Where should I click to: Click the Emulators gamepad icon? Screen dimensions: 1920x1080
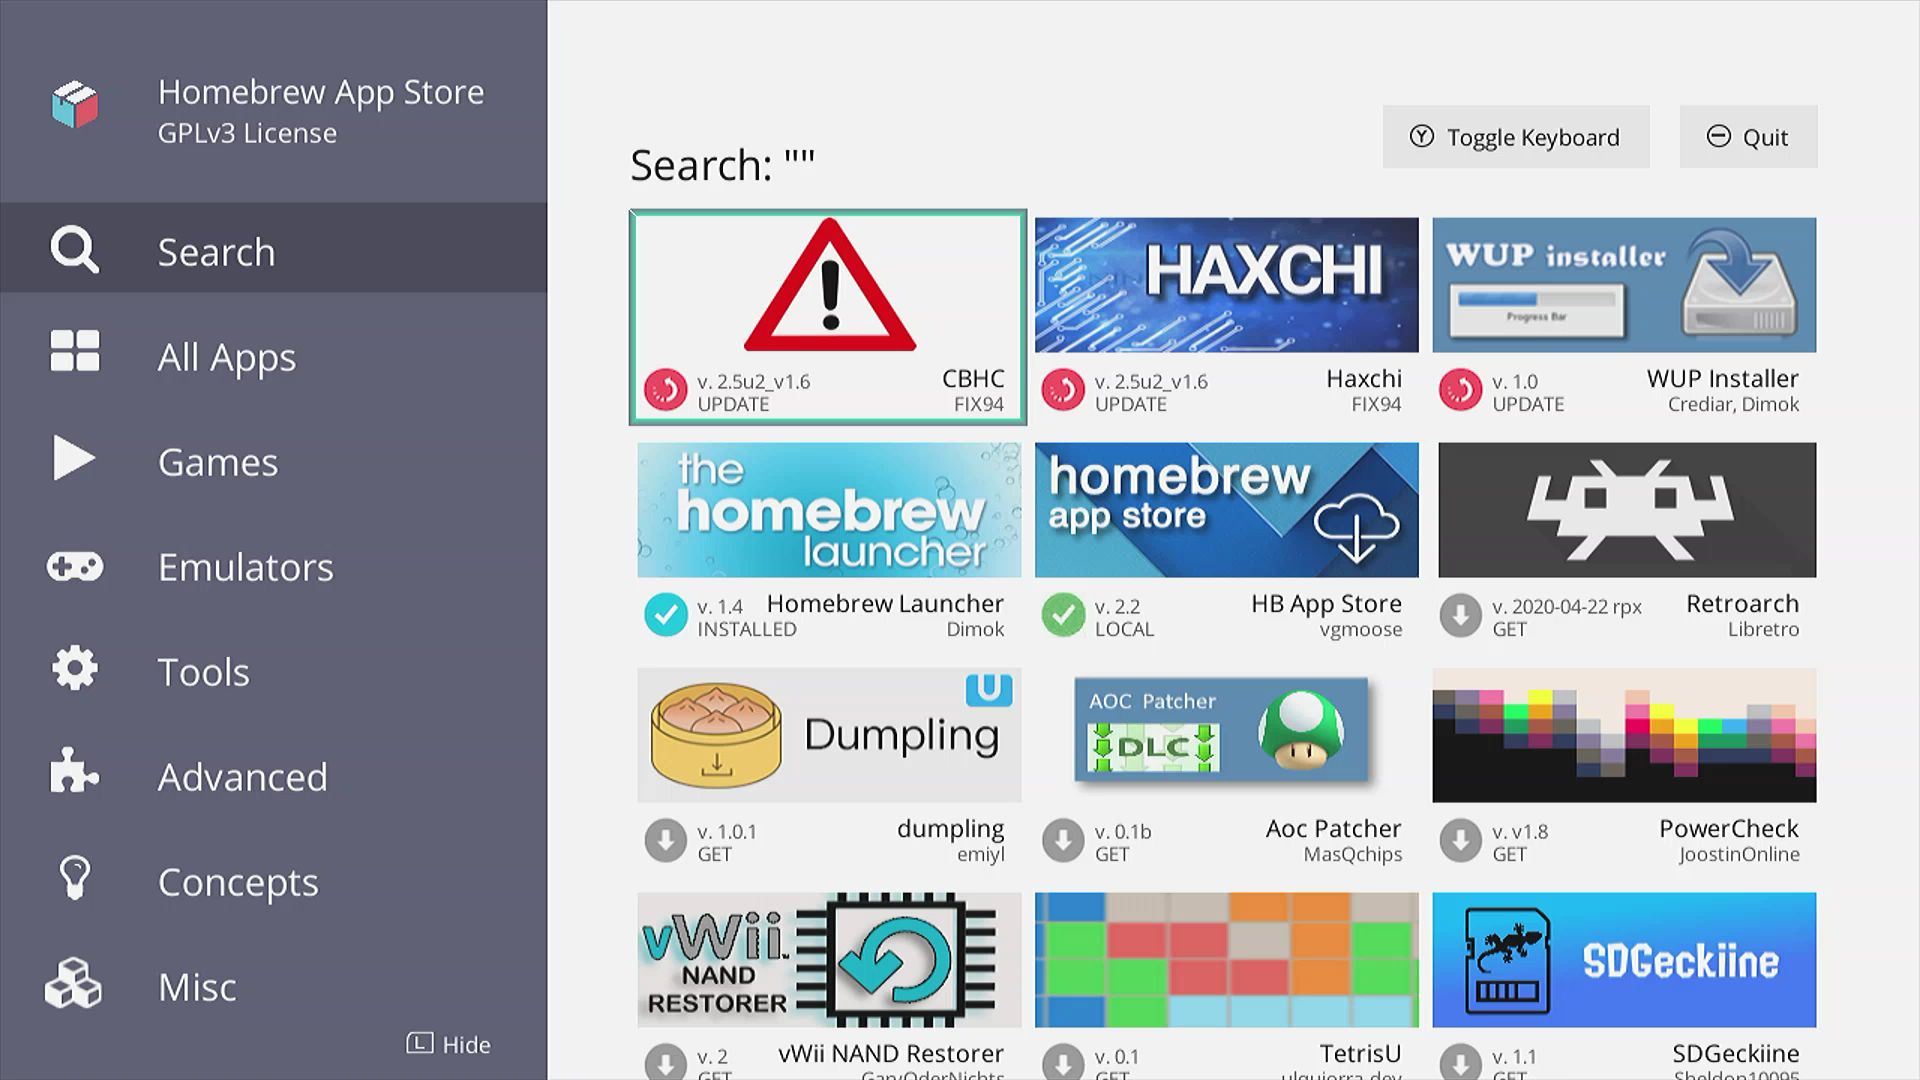[x=75, y=567]
